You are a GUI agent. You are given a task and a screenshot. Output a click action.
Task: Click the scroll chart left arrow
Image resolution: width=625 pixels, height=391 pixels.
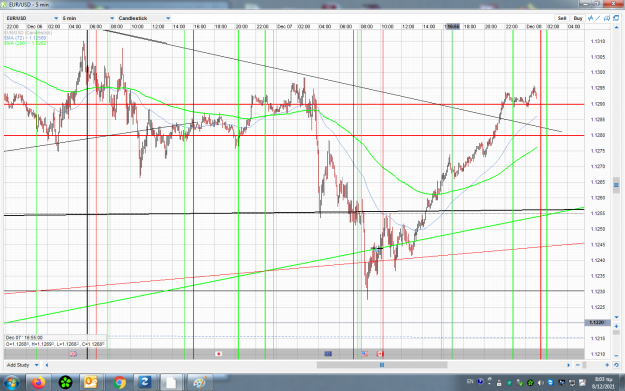(x=47, y=365)
